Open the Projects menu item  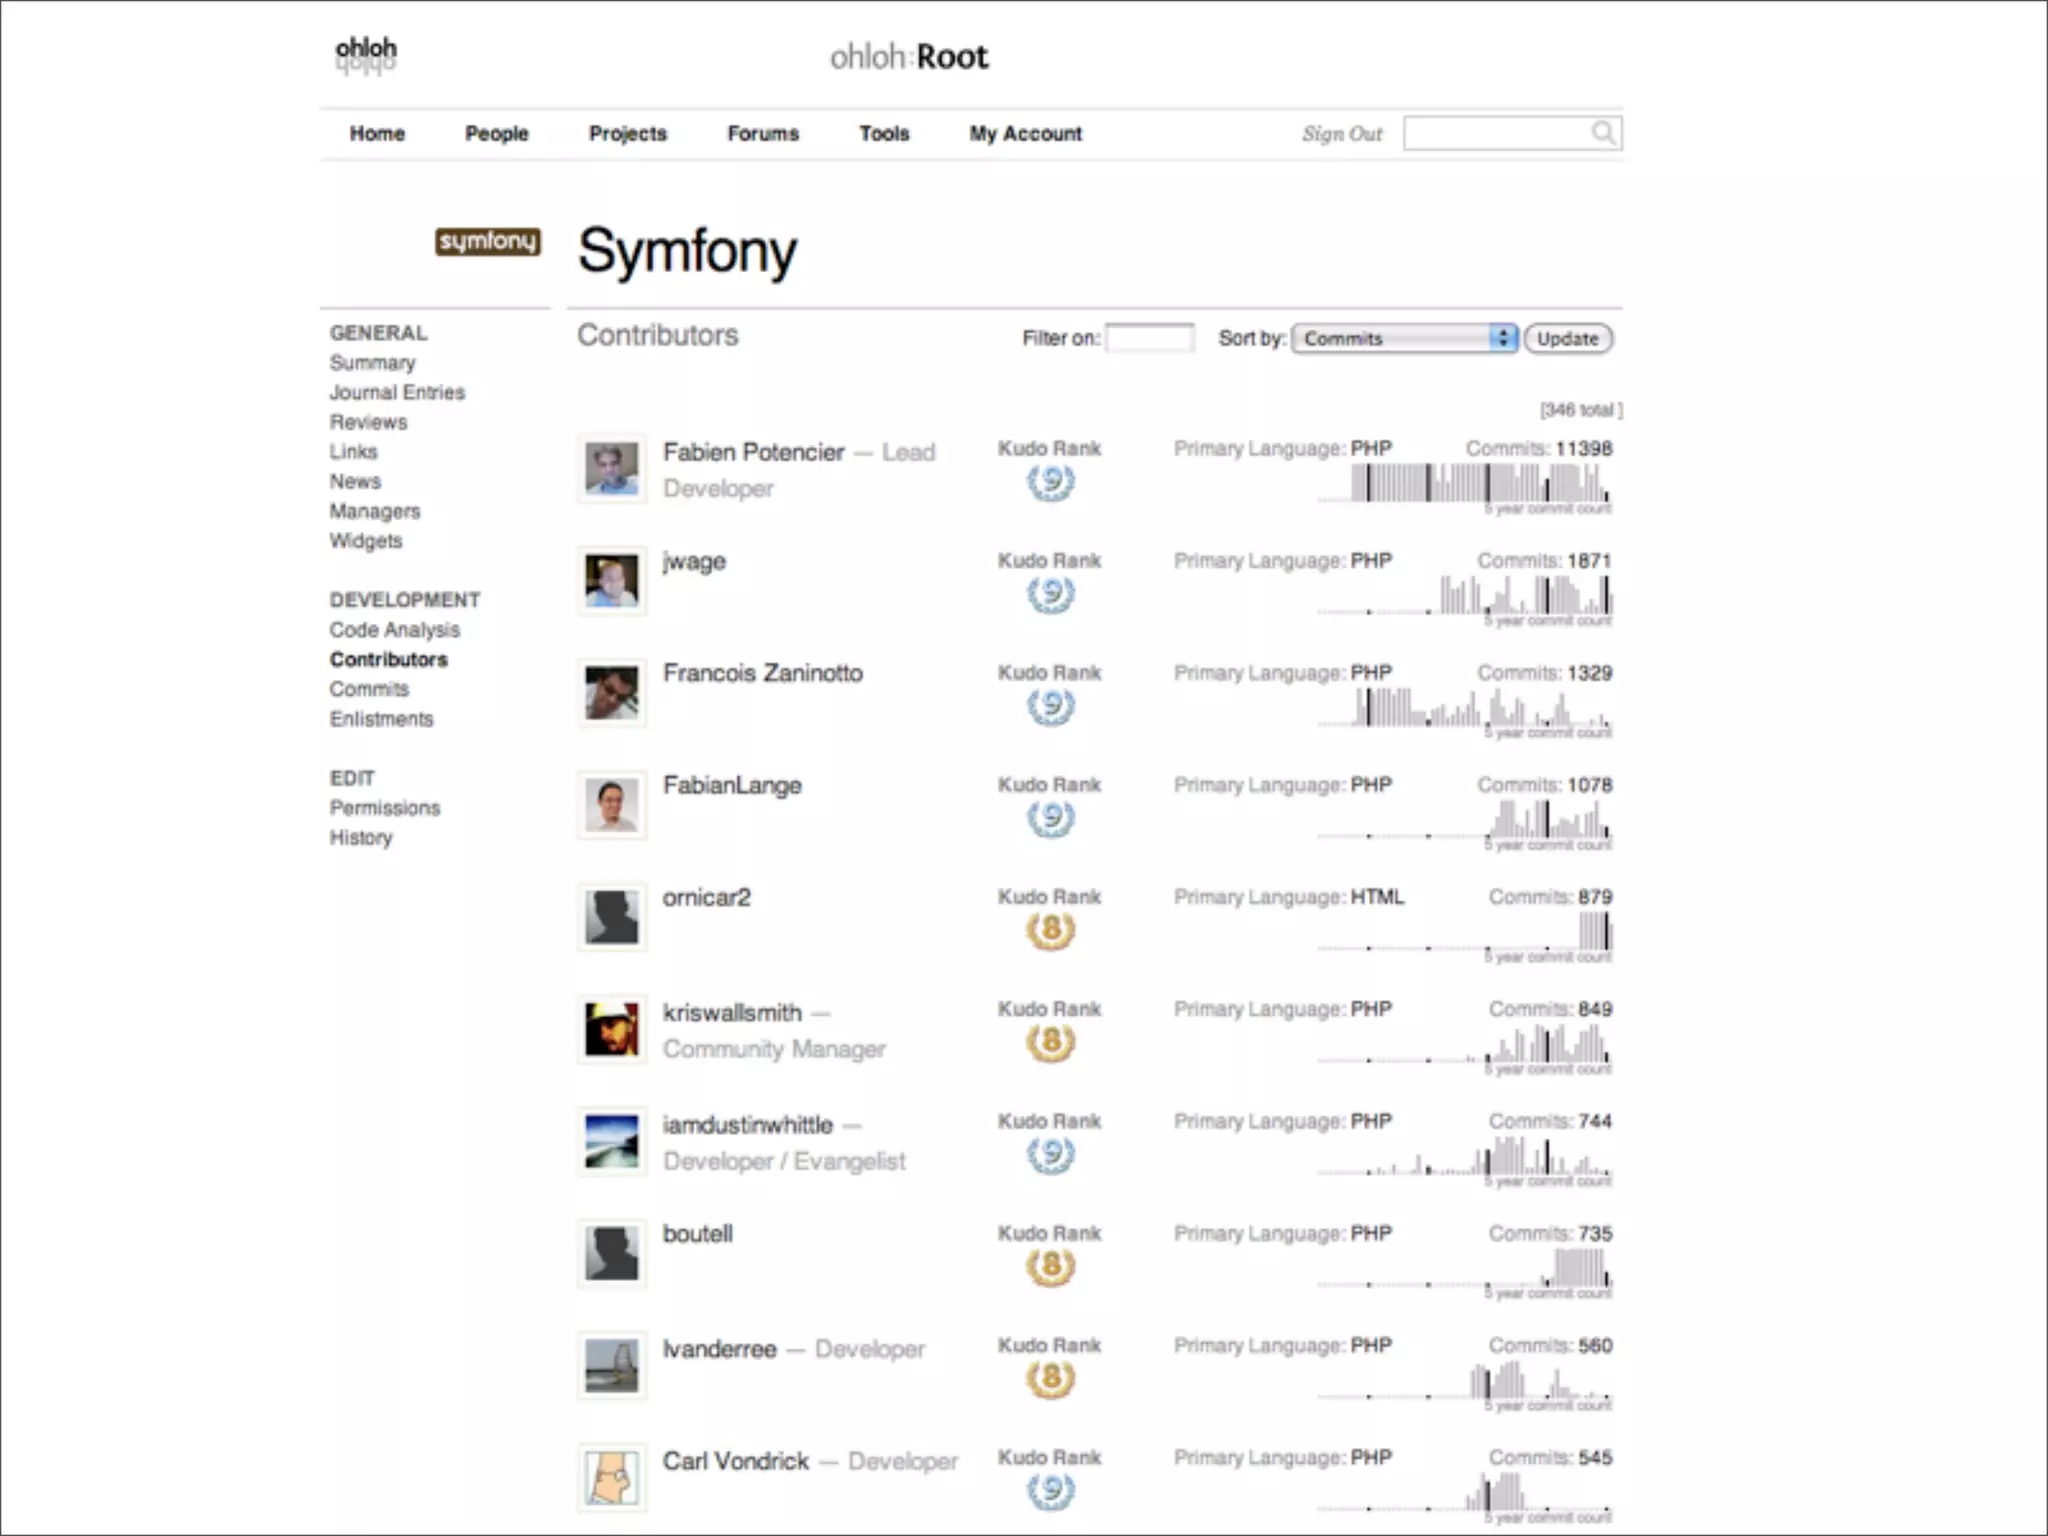[x=627, y=133]
